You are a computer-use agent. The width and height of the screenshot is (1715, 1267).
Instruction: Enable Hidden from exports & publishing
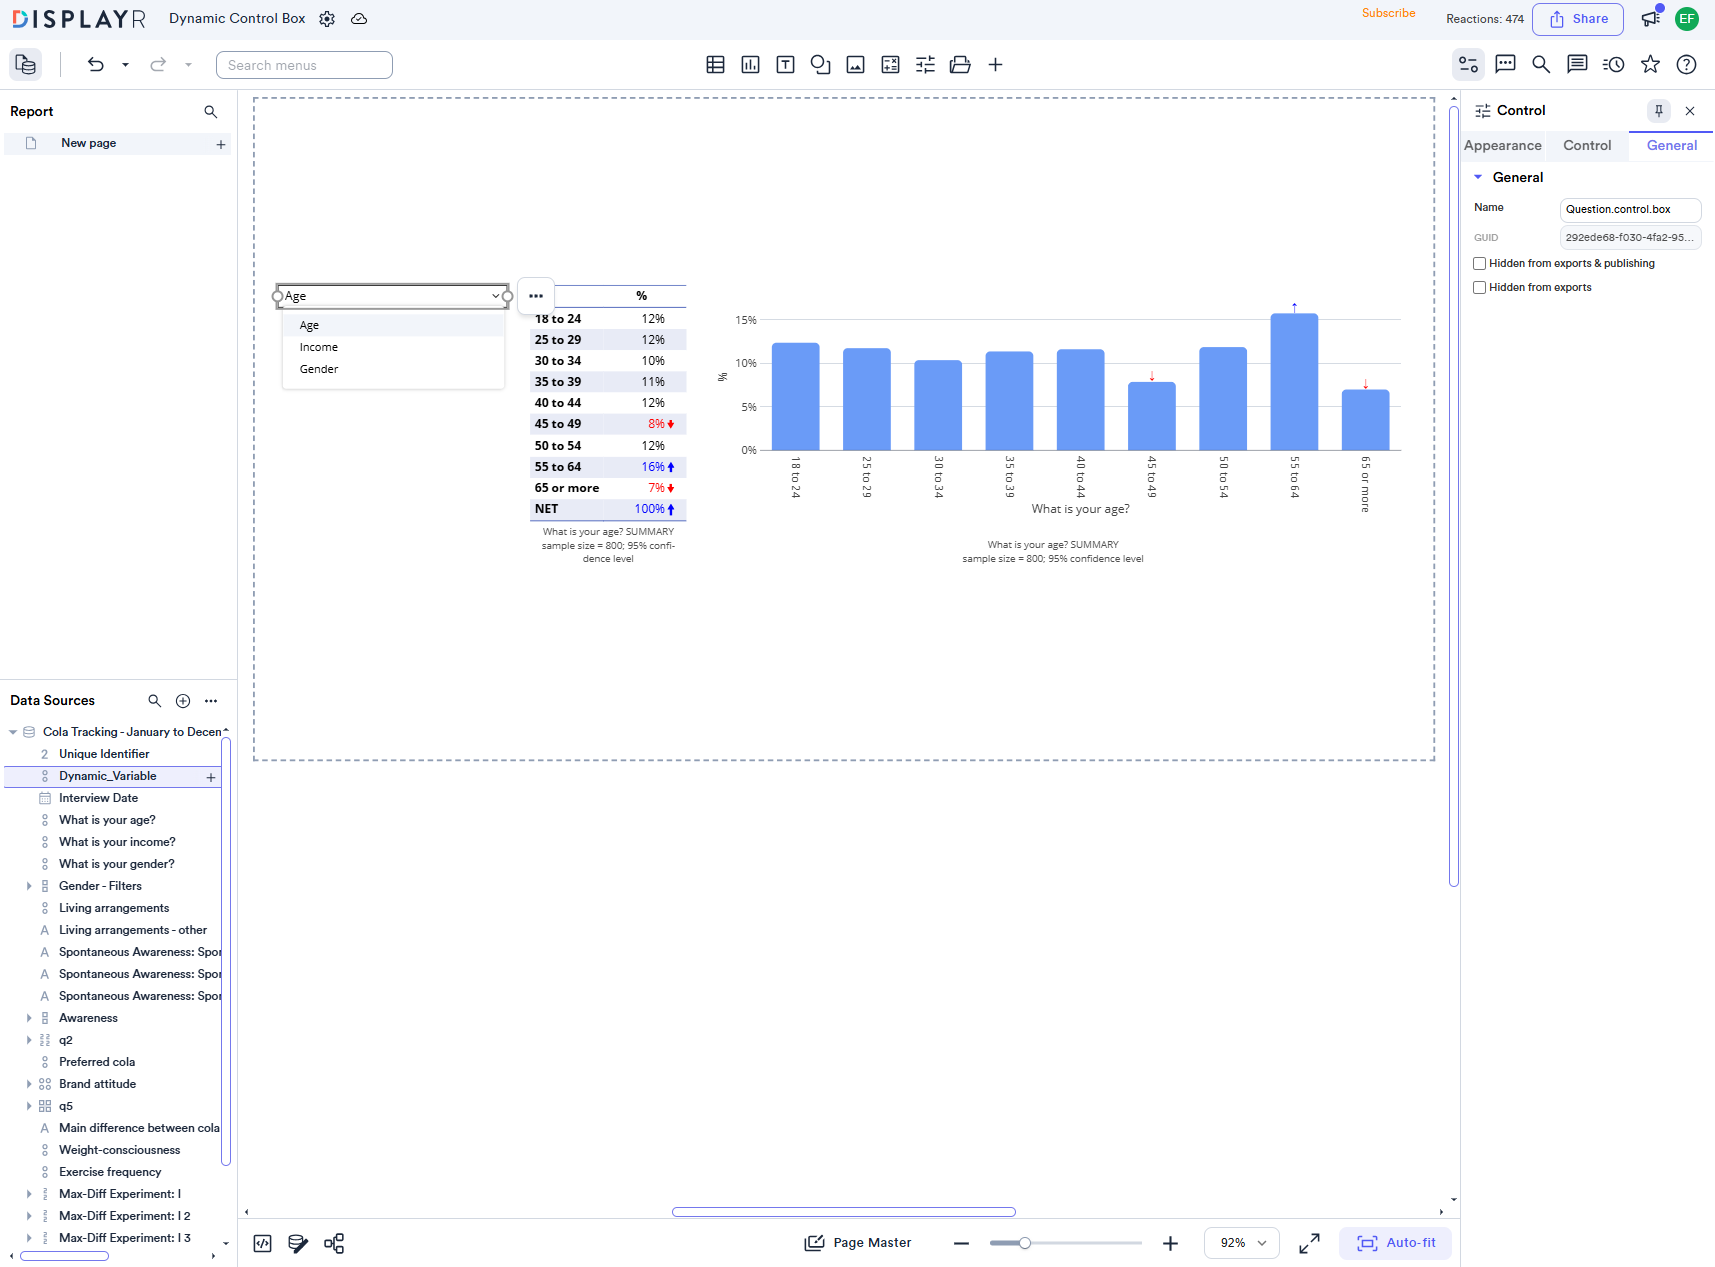tap(1479, 264)
